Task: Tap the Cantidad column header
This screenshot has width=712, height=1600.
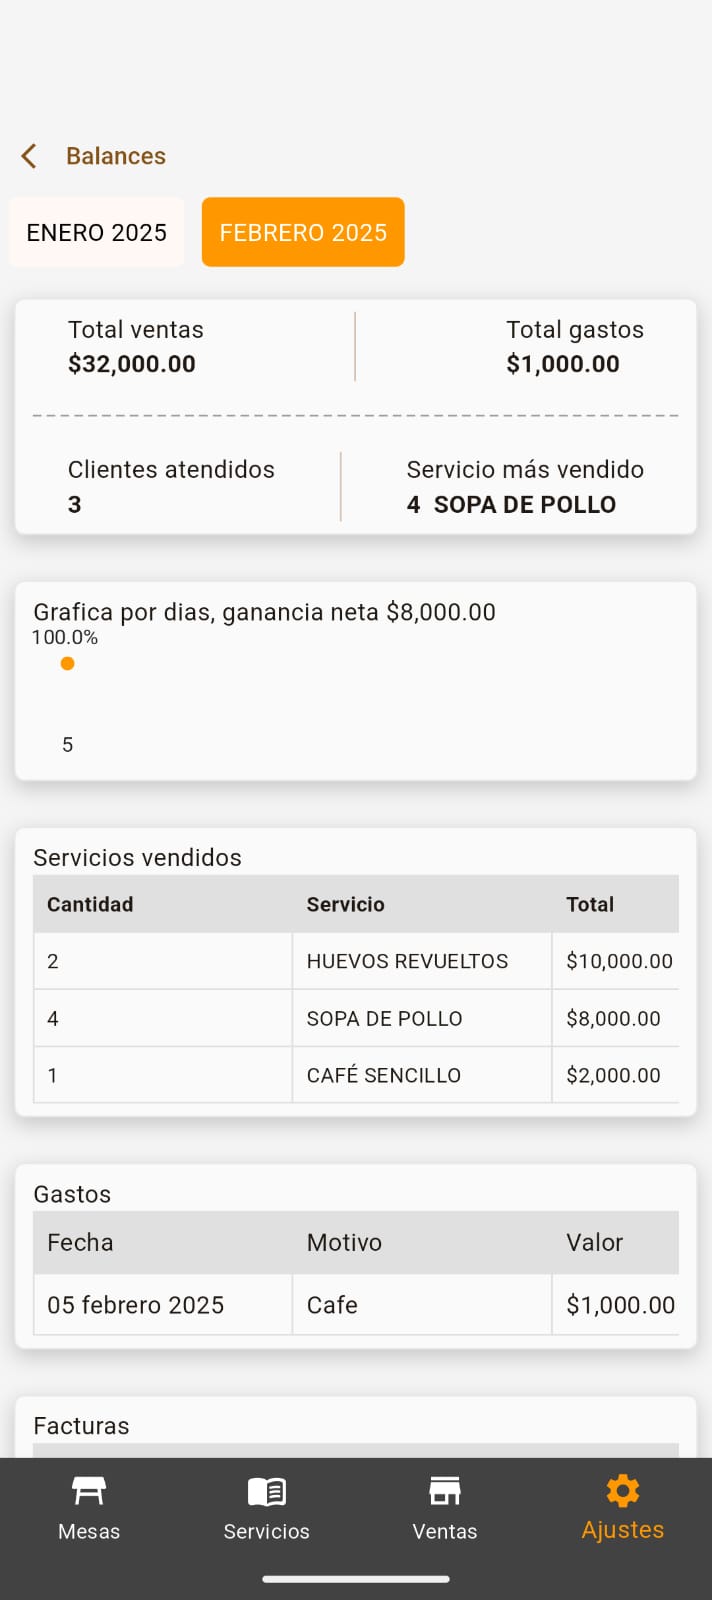Action: click(90, 904)
